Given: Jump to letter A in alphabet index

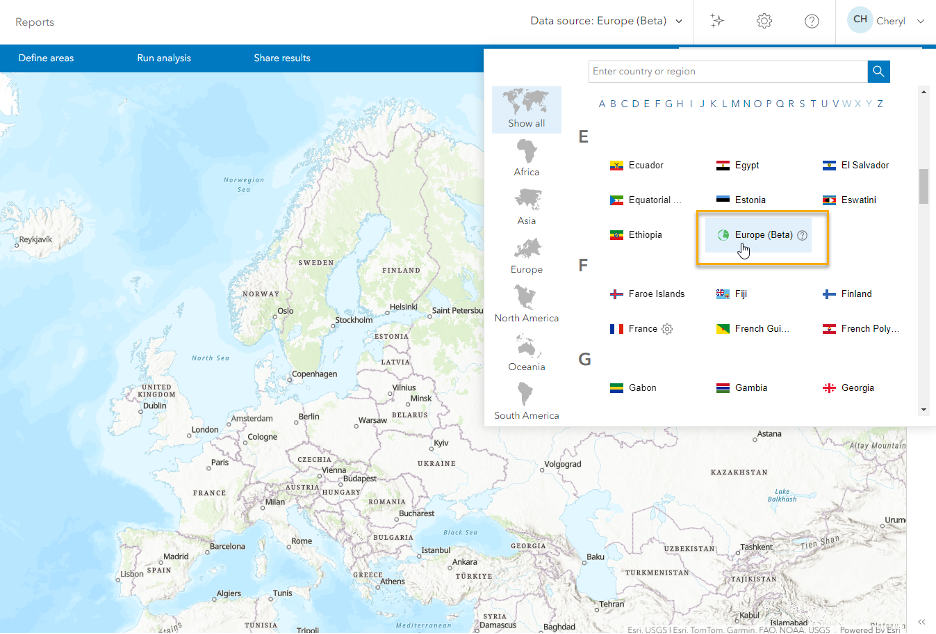Looking at the screenshot, I should click(602, 104).
